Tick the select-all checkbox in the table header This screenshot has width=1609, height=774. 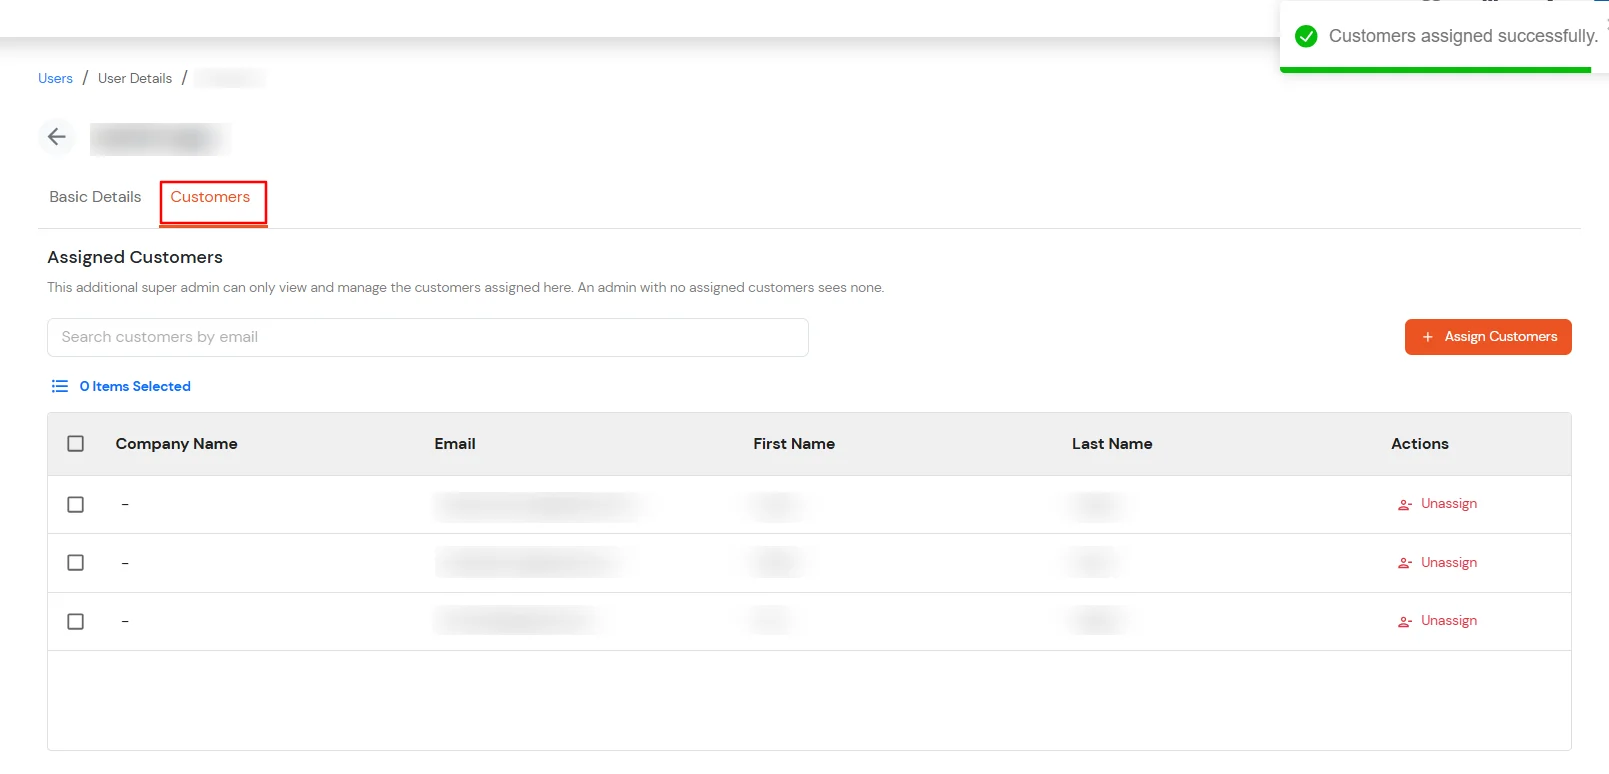(76, 444)
